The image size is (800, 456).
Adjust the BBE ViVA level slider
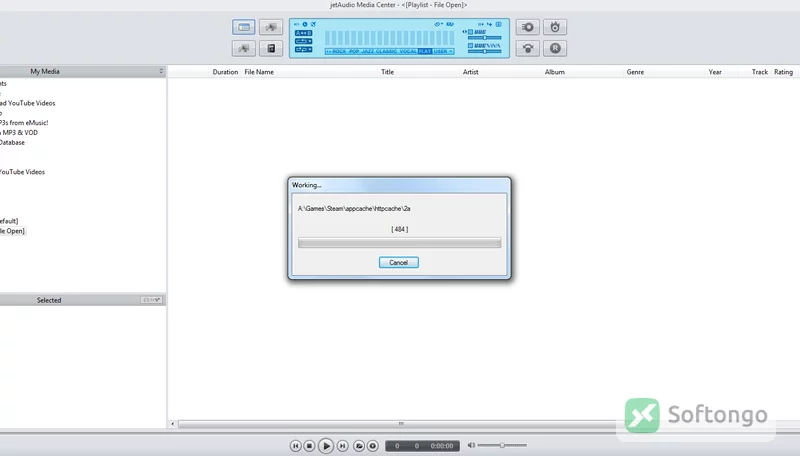484,51
